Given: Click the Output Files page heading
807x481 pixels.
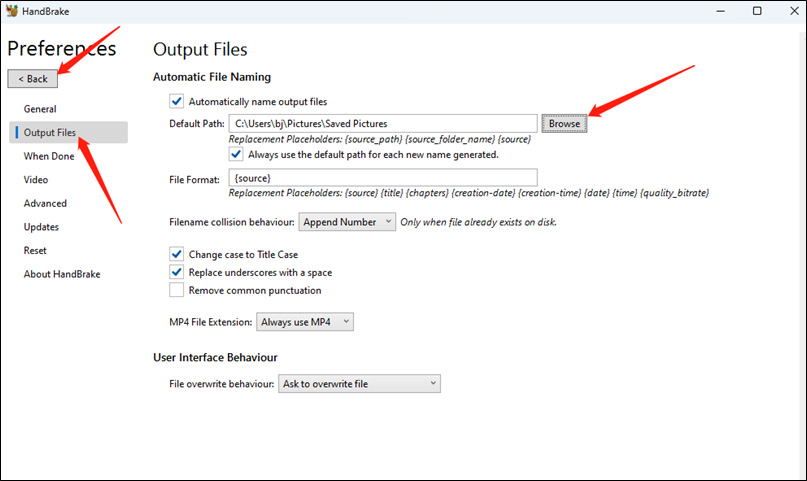Looking at the screenshot, I should (x=200, y=49).
